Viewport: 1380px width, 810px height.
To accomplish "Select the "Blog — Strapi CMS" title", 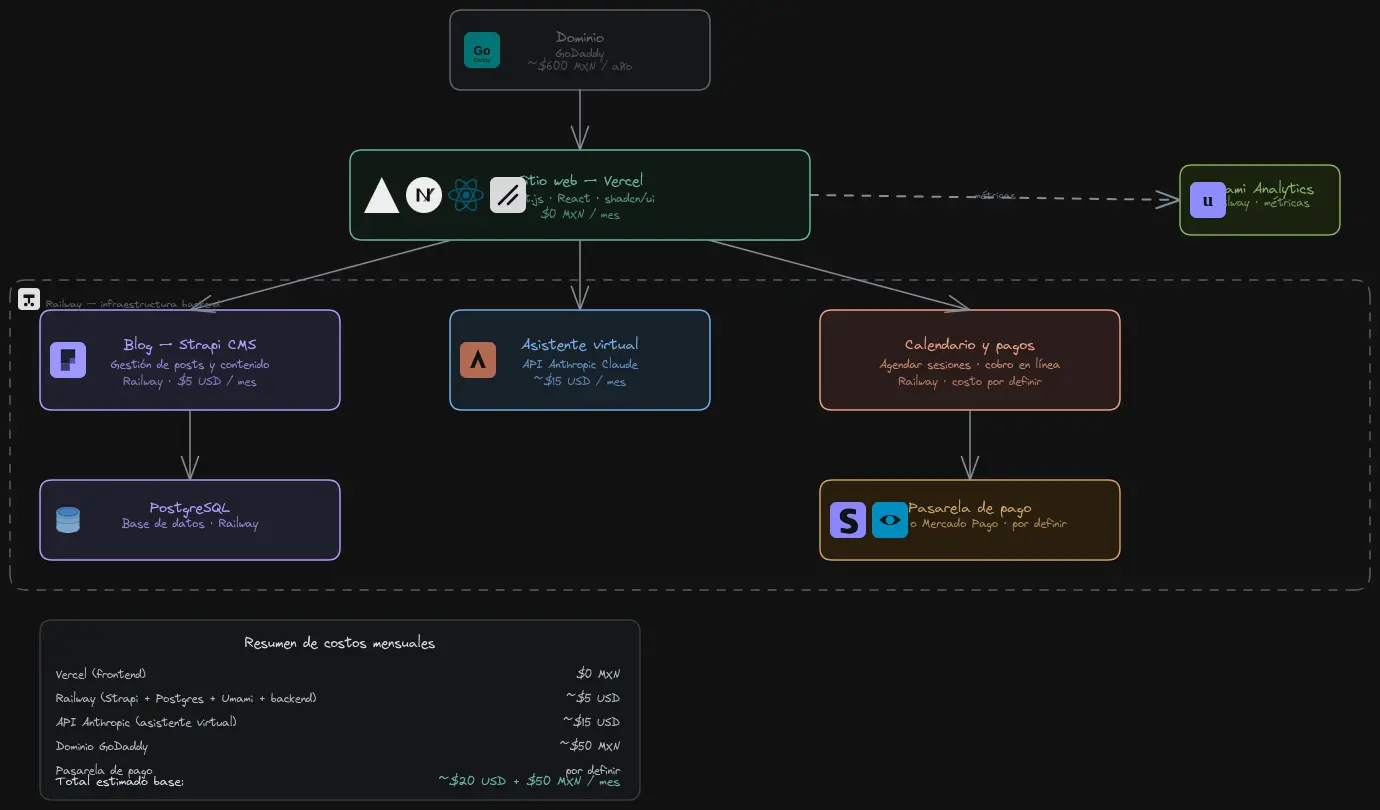I will pyautogui.click(x=190, y=345).
